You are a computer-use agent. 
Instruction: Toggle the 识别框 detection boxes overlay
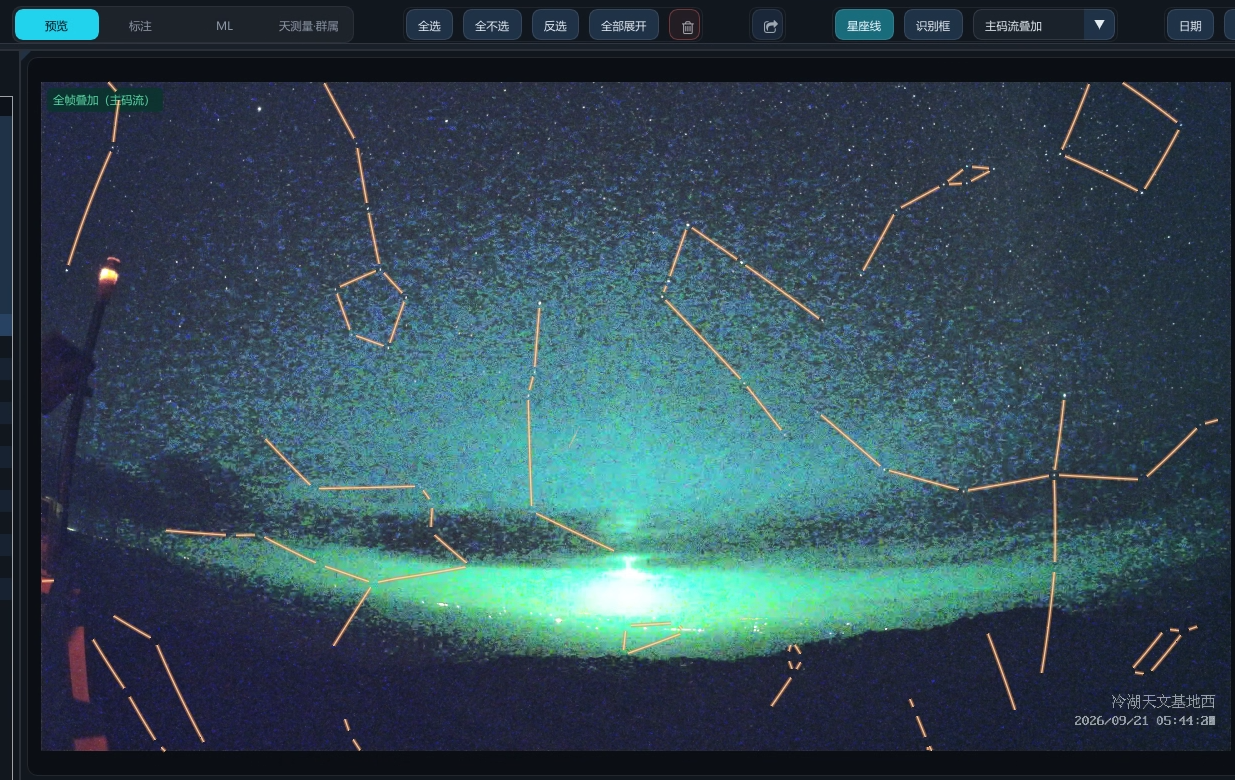click(x=933, y=26)
